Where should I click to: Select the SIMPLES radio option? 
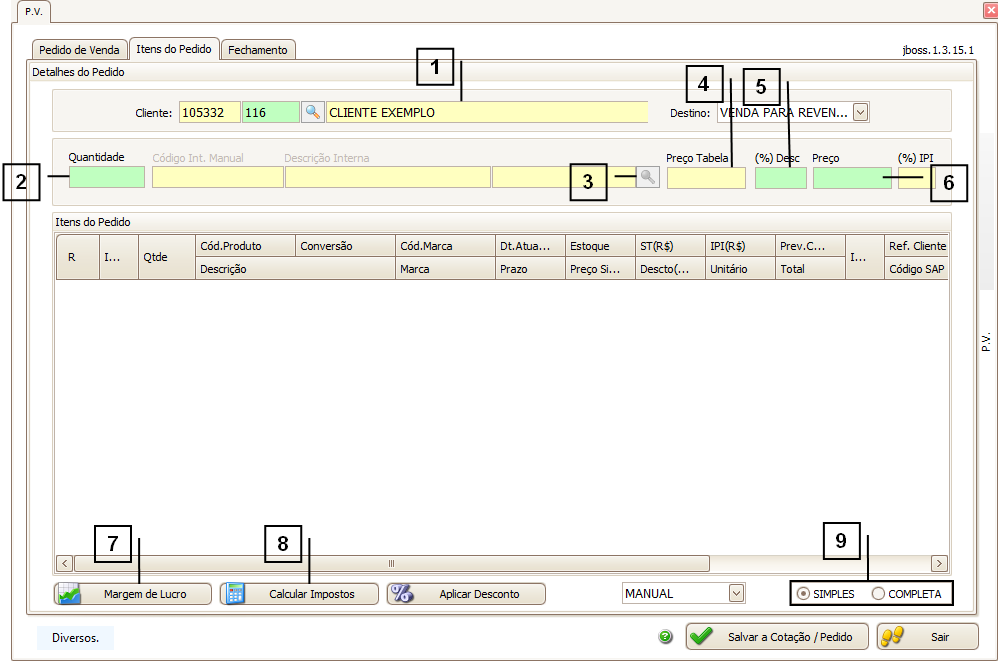click(804, 594)
